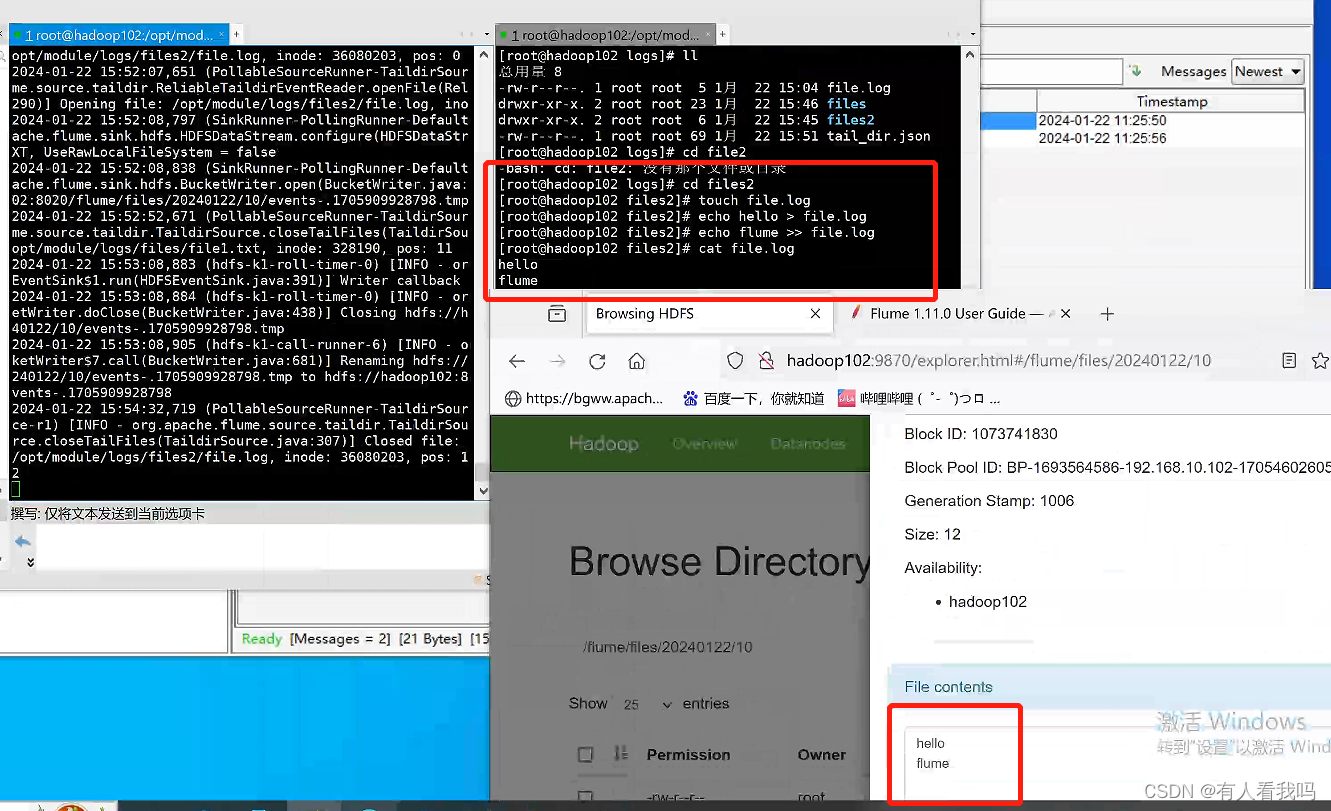Click the browser address bar URL
Viewport: 1331px width, 811px height.
click(x=999, y=360)
